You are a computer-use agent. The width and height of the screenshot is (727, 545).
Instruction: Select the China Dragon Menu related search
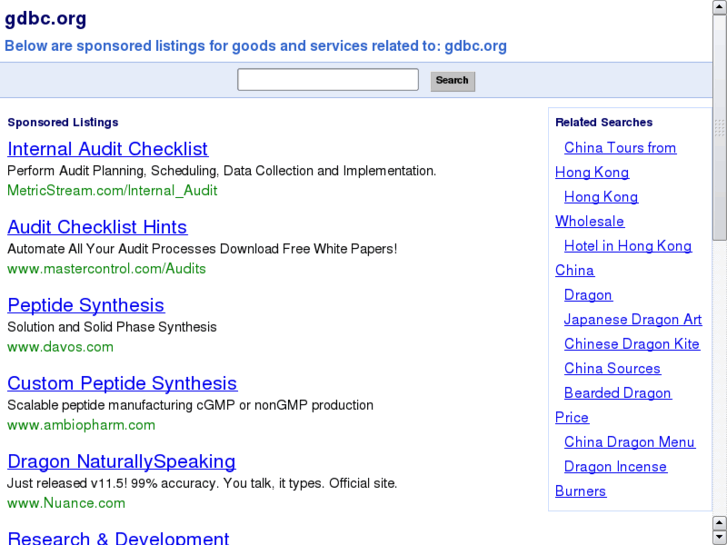629,442
